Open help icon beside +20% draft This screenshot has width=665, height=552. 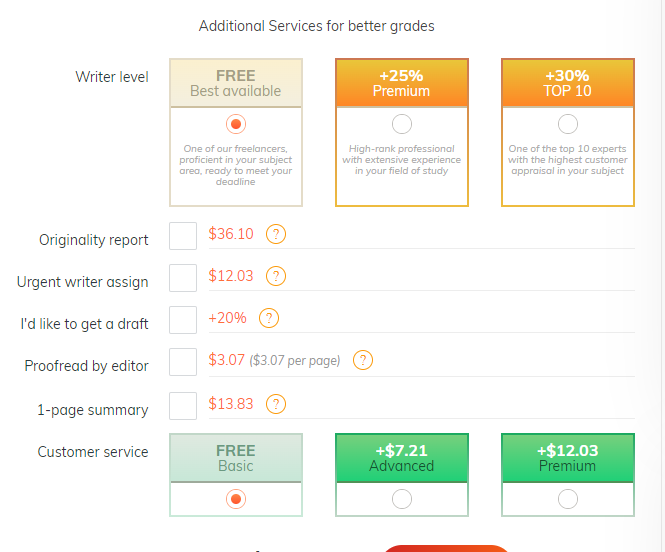[x=269, y=318]
